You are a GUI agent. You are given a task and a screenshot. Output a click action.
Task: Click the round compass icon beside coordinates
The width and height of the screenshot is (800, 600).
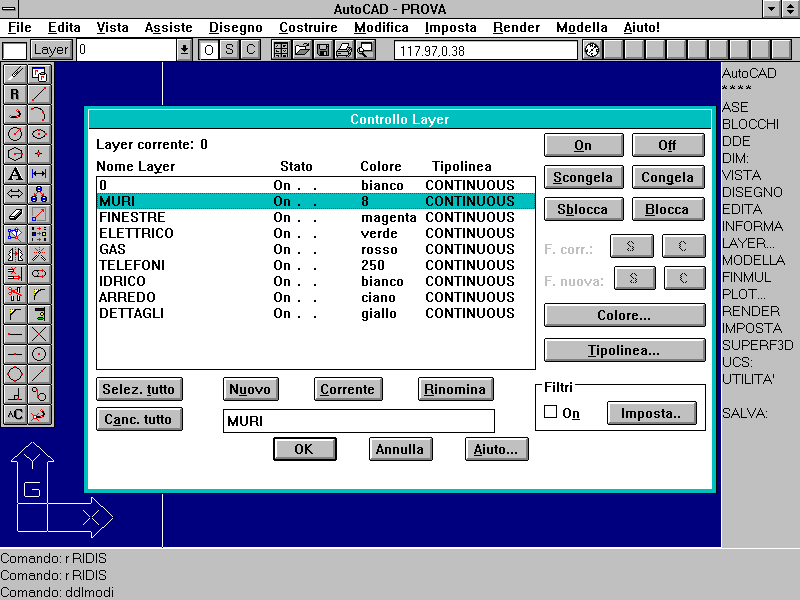tap(592, 50)
